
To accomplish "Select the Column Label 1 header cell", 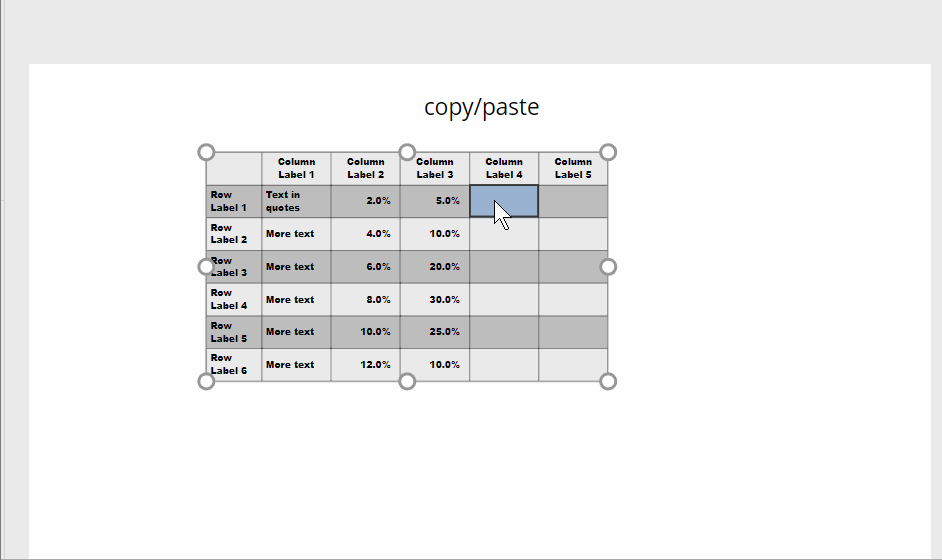I will point(296,168).
